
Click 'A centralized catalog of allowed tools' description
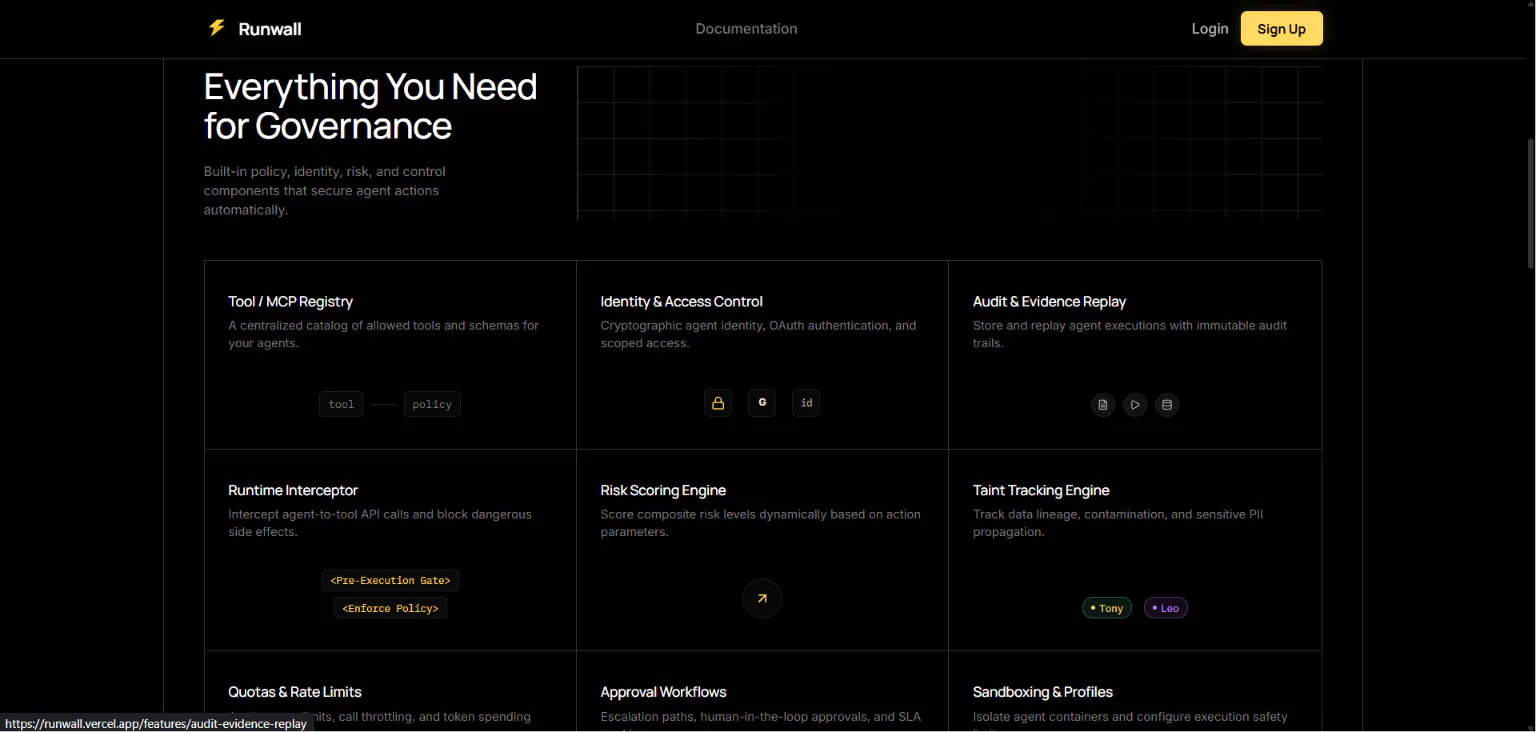pyautogui.click(x=384, y=334)
